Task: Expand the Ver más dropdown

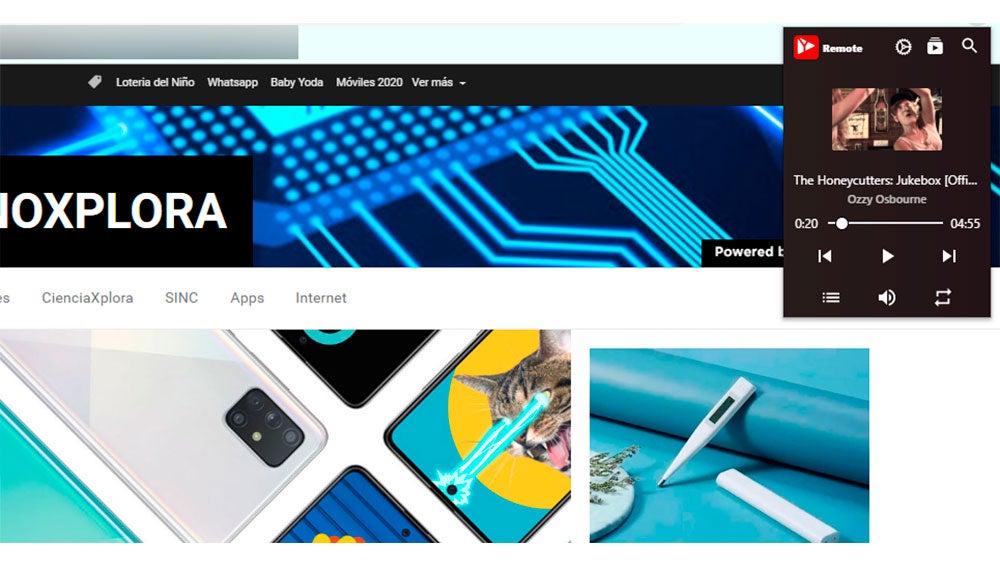Action: click(x=438, y=82)
